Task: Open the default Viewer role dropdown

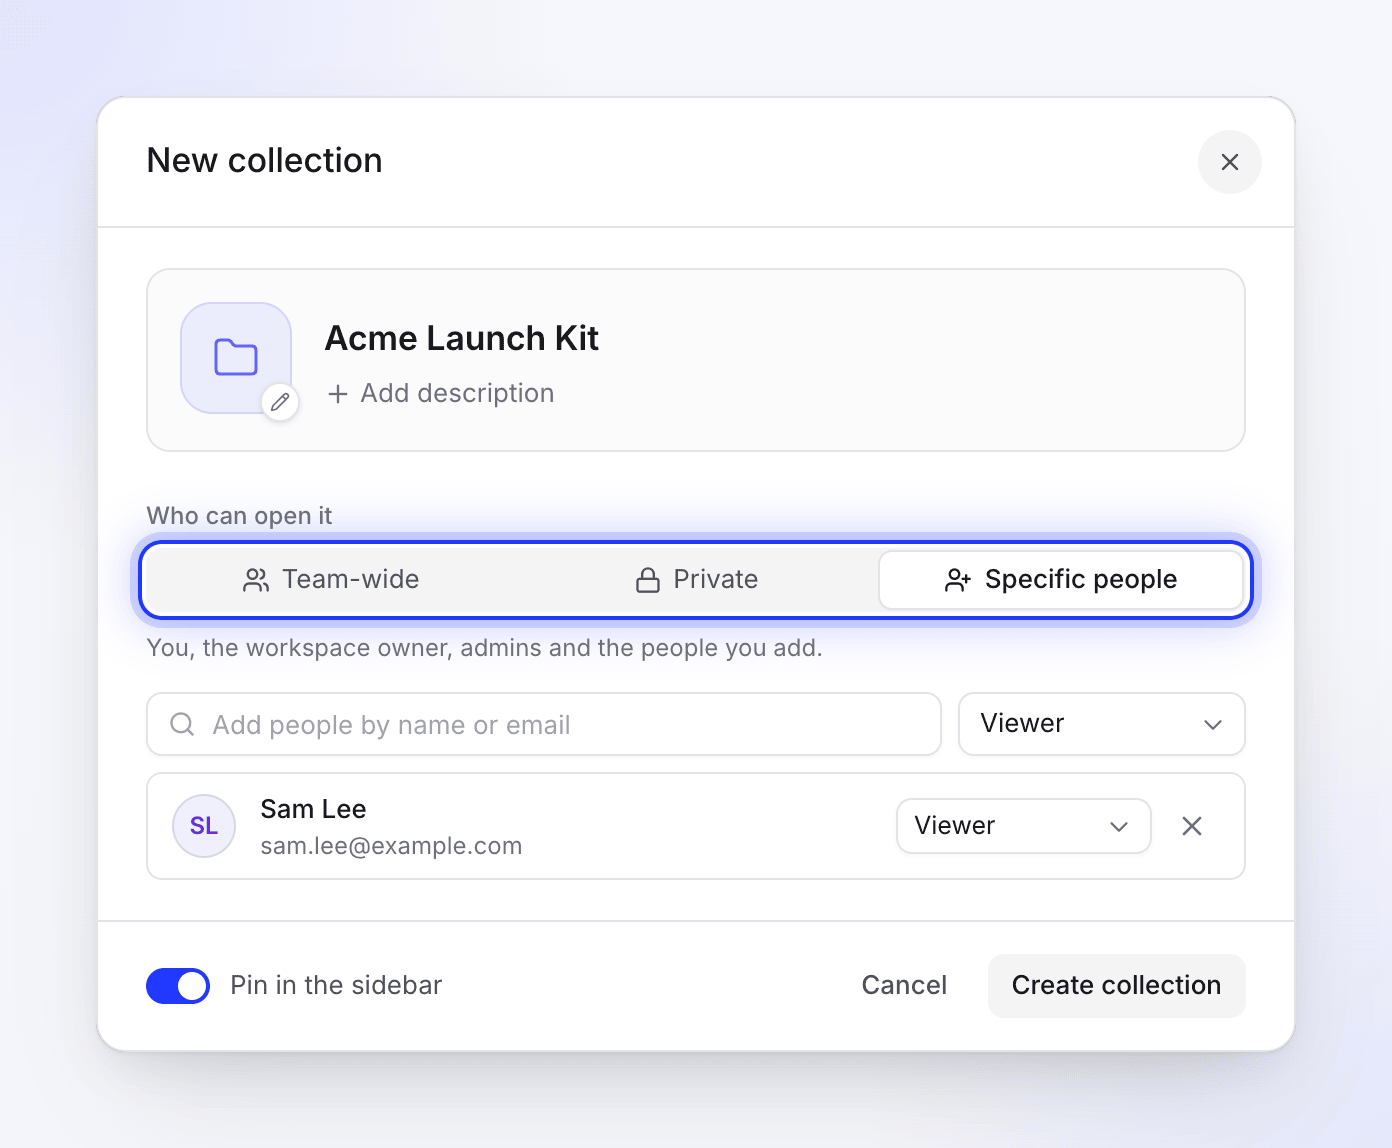Action: [1101, 724]
